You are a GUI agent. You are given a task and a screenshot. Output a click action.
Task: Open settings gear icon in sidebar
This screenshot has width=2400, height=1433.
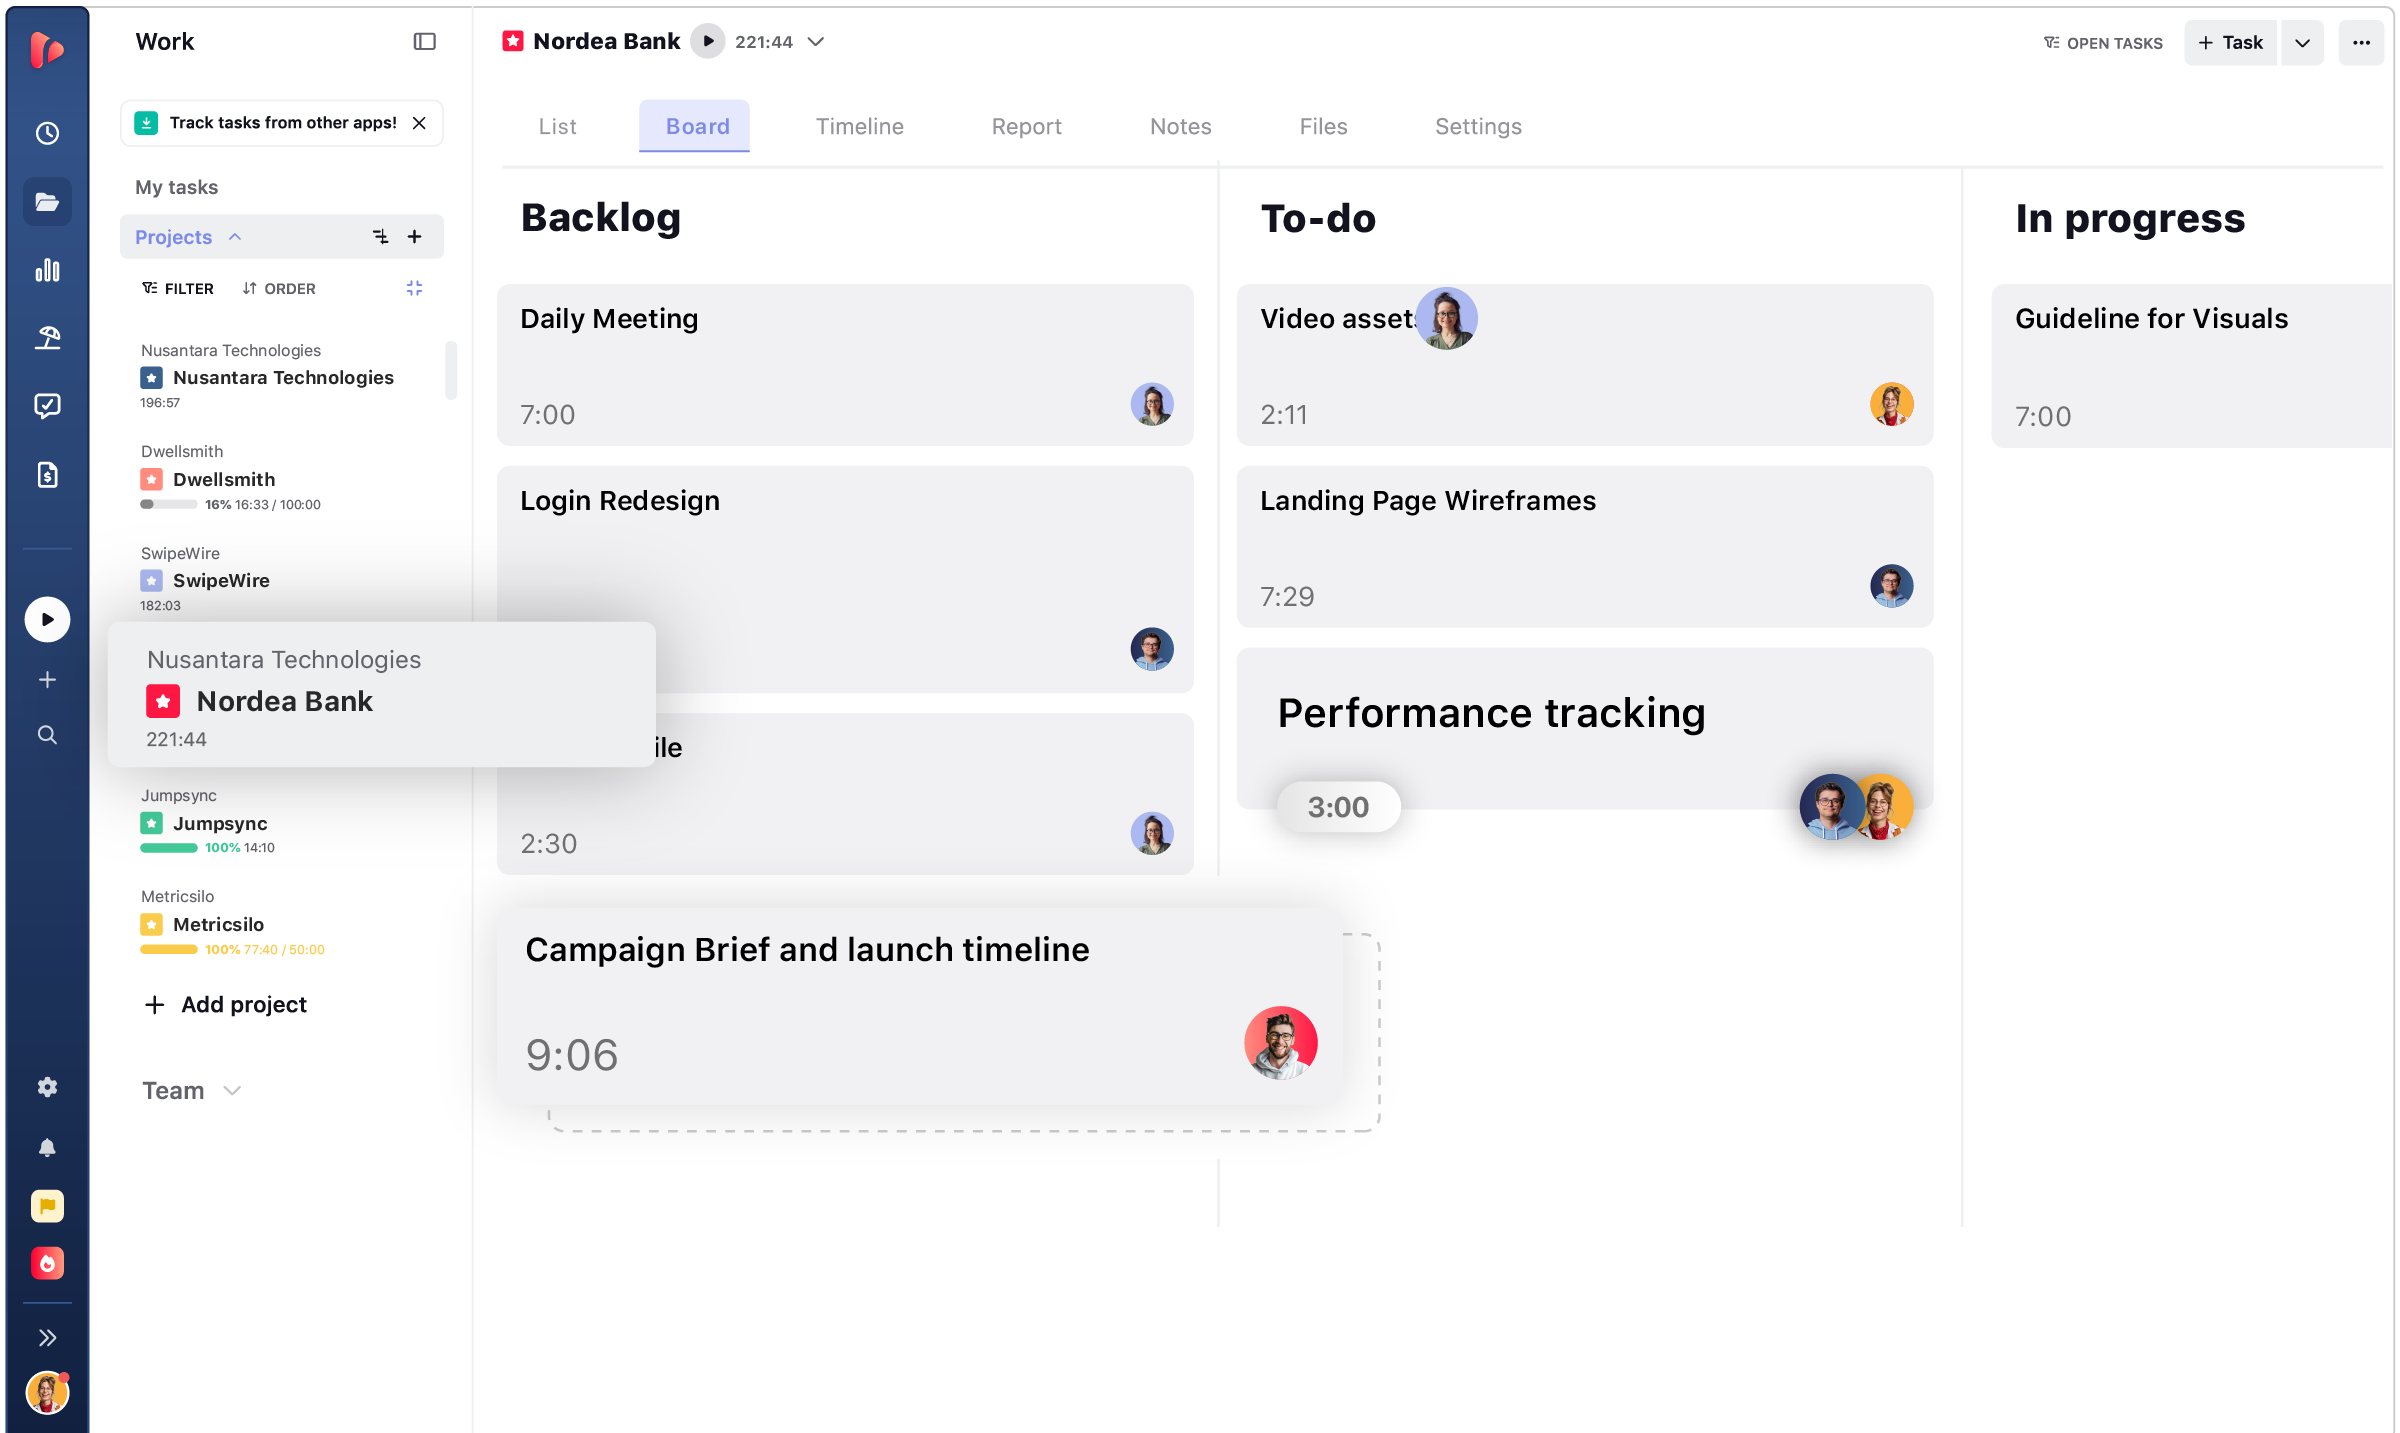click(47, 1087)
